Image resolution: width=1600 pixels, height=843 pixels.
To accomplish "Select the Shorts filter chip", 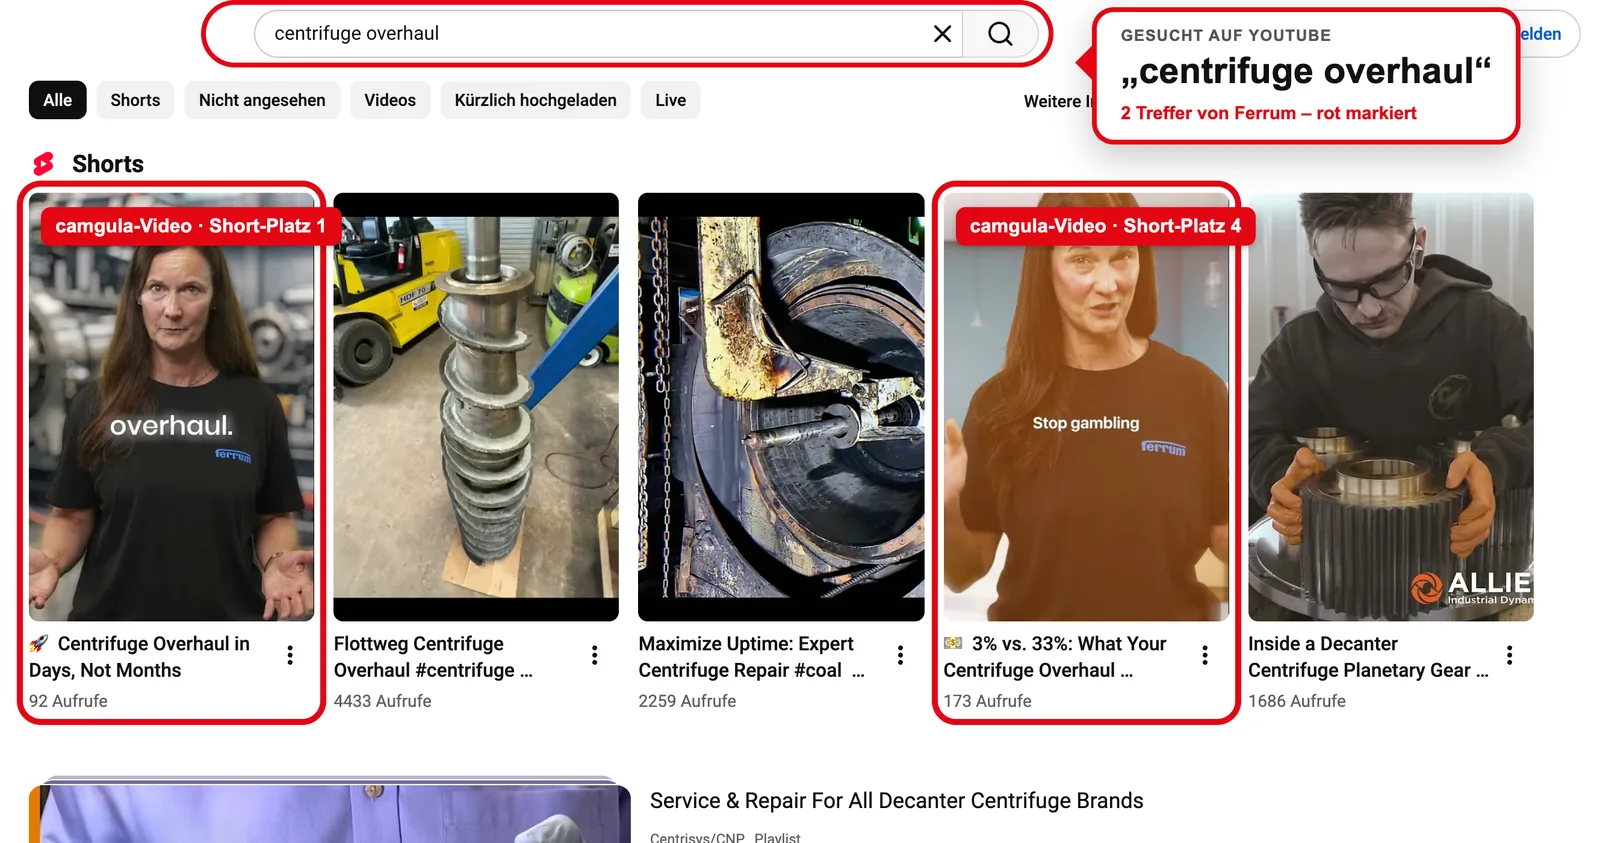I will 135,100.
